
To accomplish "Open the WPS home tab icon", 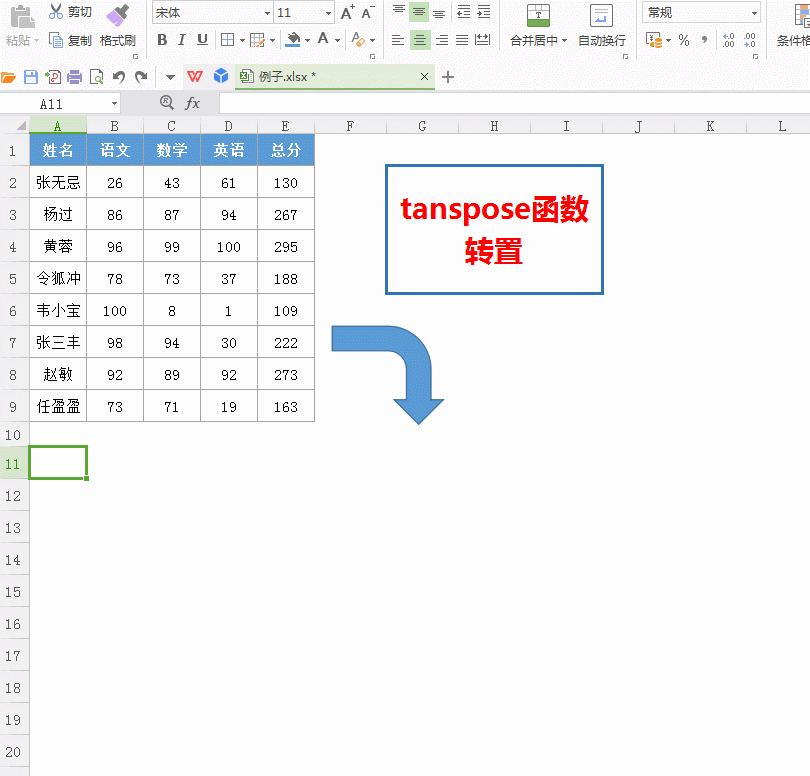I will coord(195,77).
